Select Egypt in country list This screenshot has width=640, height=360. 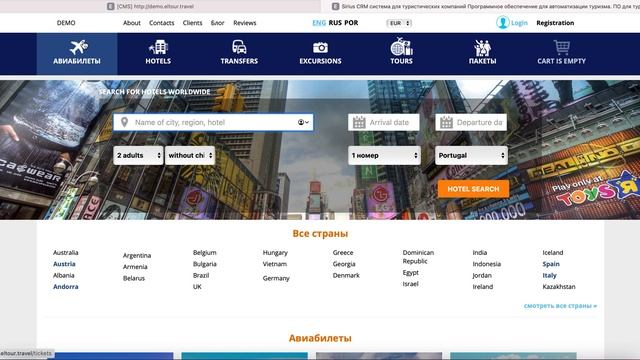click(410, 273)
